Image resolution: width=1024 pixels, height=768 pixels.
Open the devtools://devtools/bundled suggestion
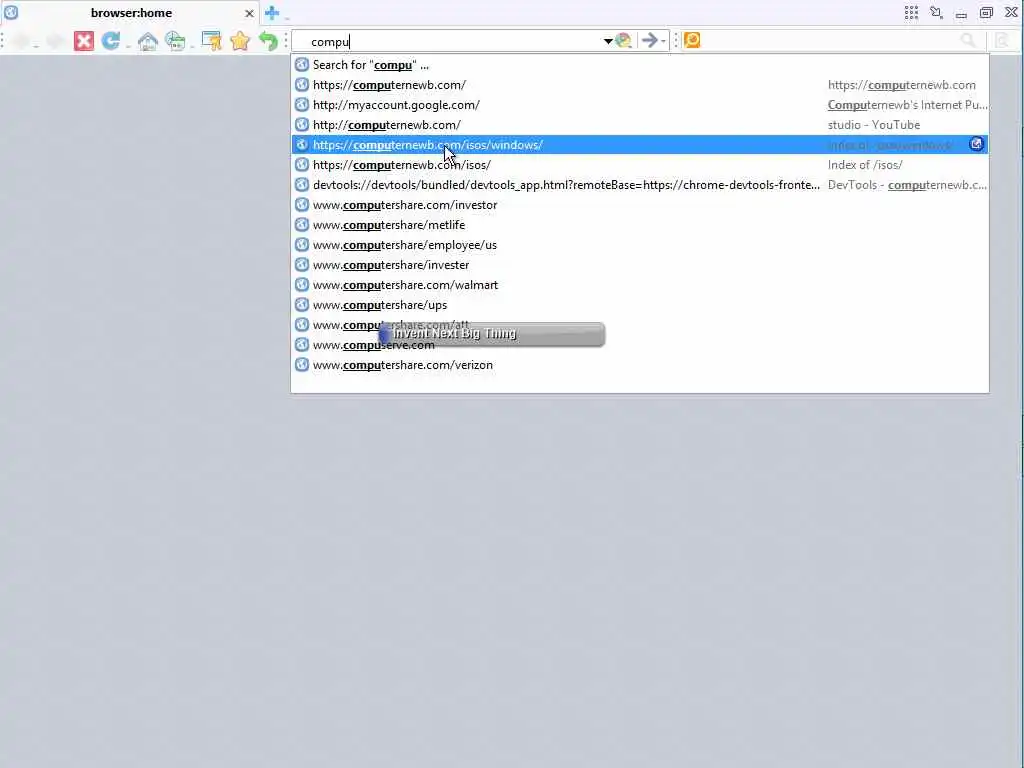click(640, 185)
